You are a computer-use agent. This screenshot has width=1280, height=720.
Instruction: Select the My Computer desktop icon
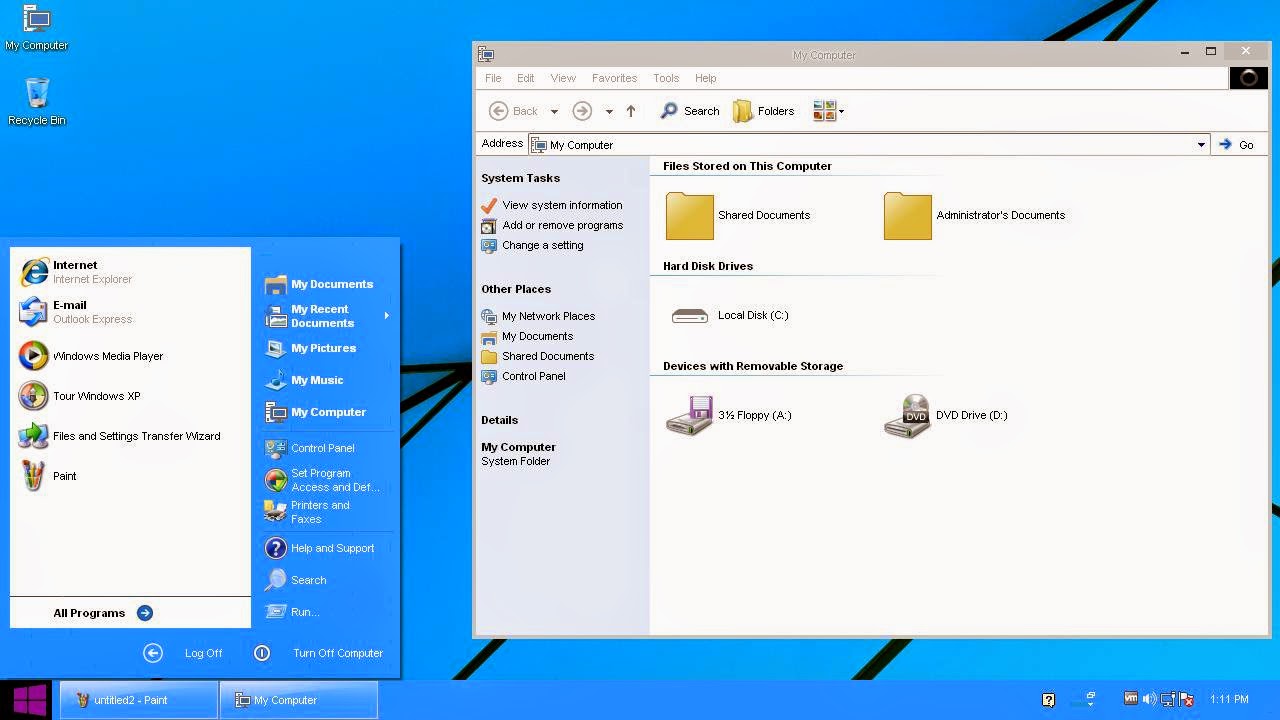point(37,28)
